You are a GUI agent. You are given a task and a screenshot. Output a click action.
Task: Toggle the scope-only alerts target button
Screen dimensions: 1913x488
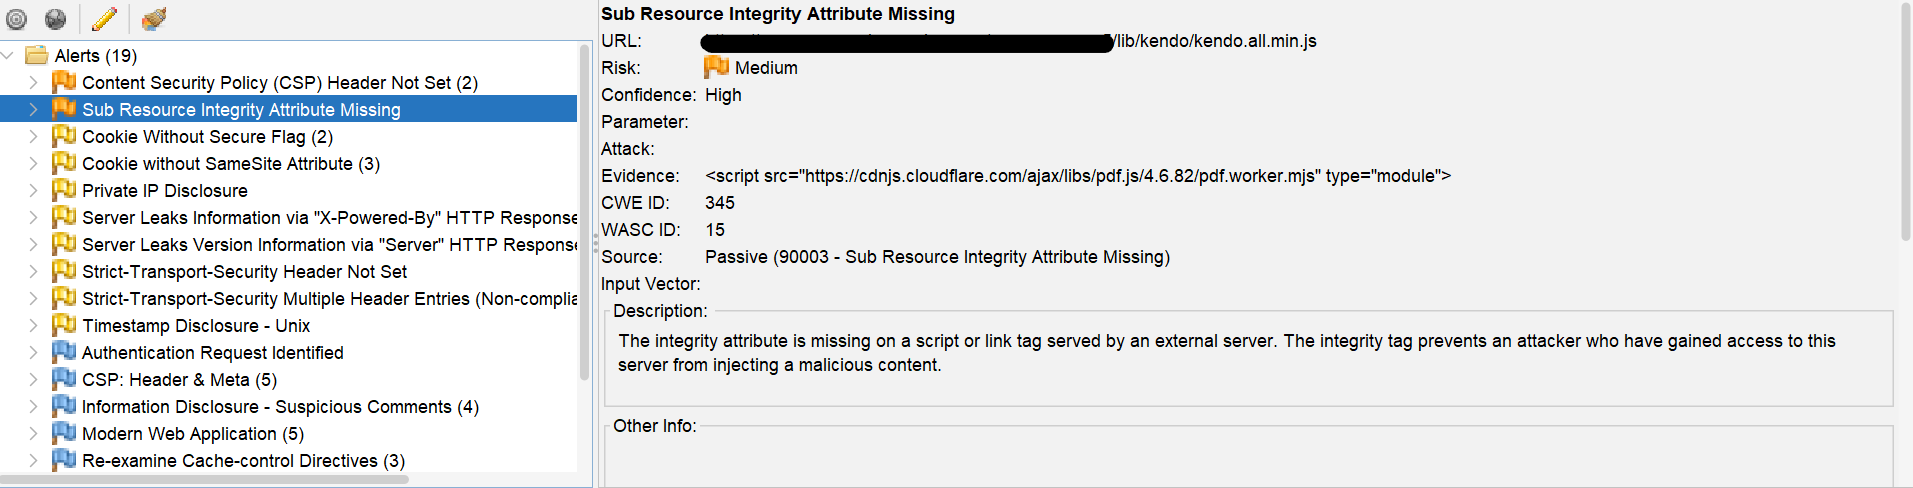tap(17, 19)
